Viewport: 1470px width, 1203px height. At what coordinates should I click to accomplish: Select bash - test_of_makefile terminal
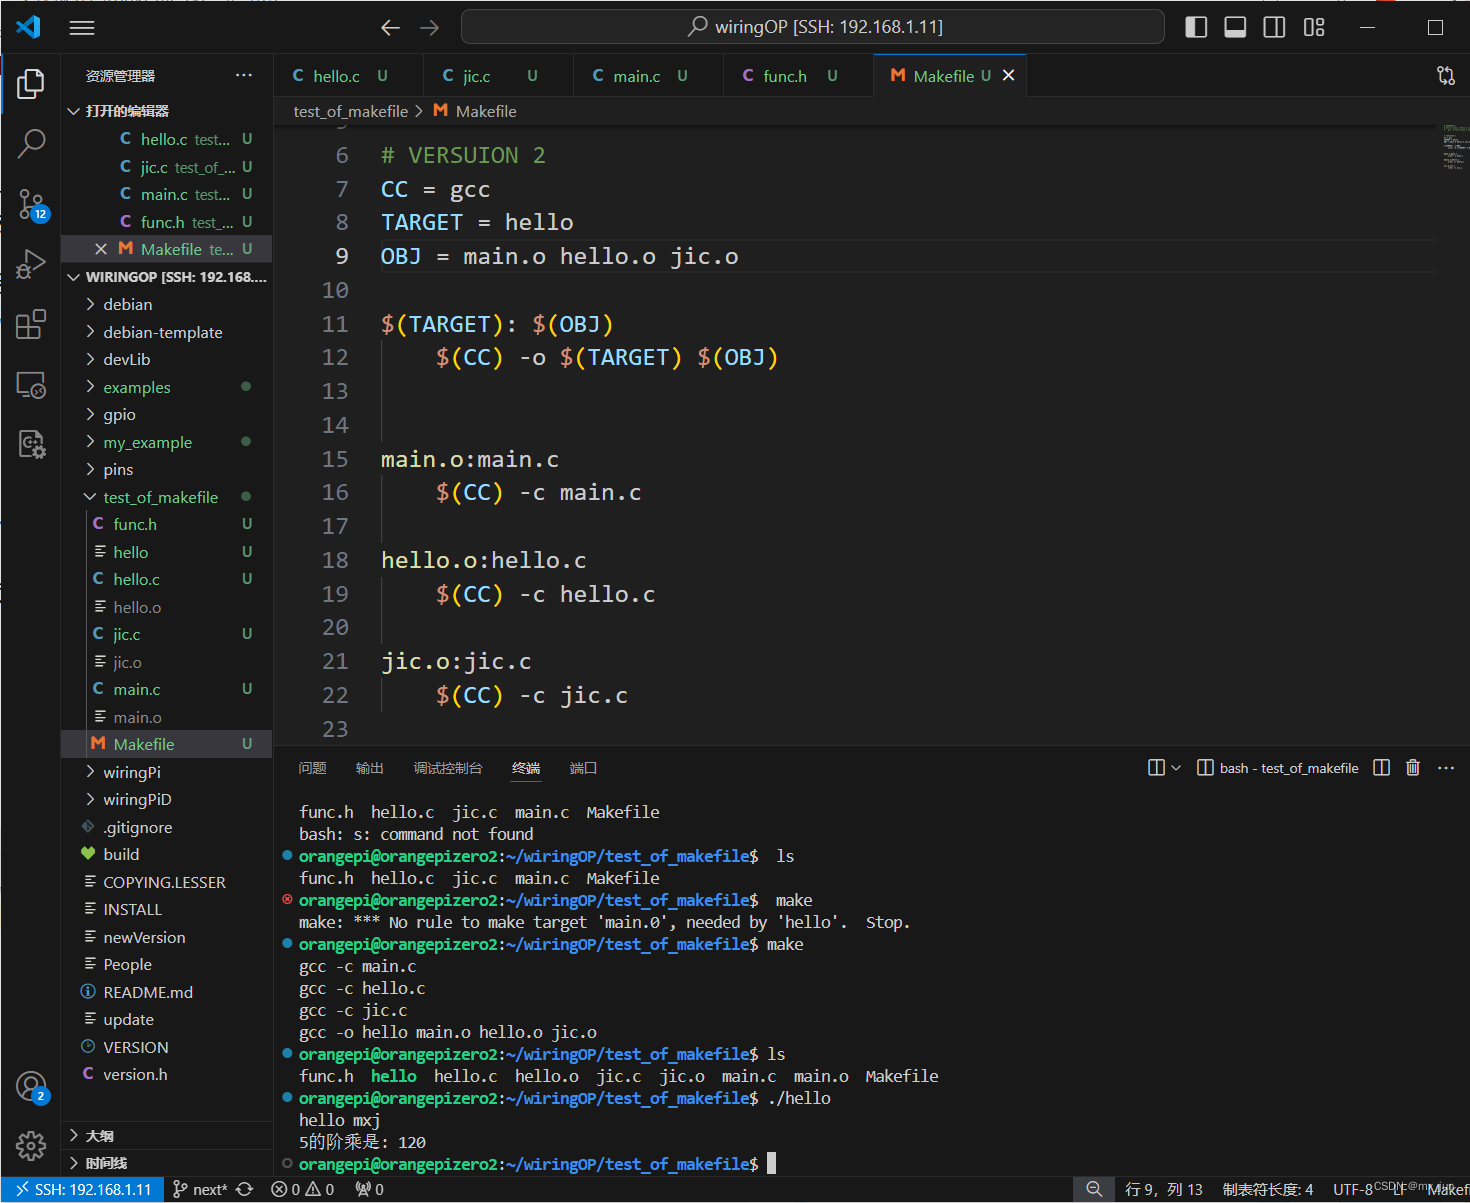coord(1278,768)
